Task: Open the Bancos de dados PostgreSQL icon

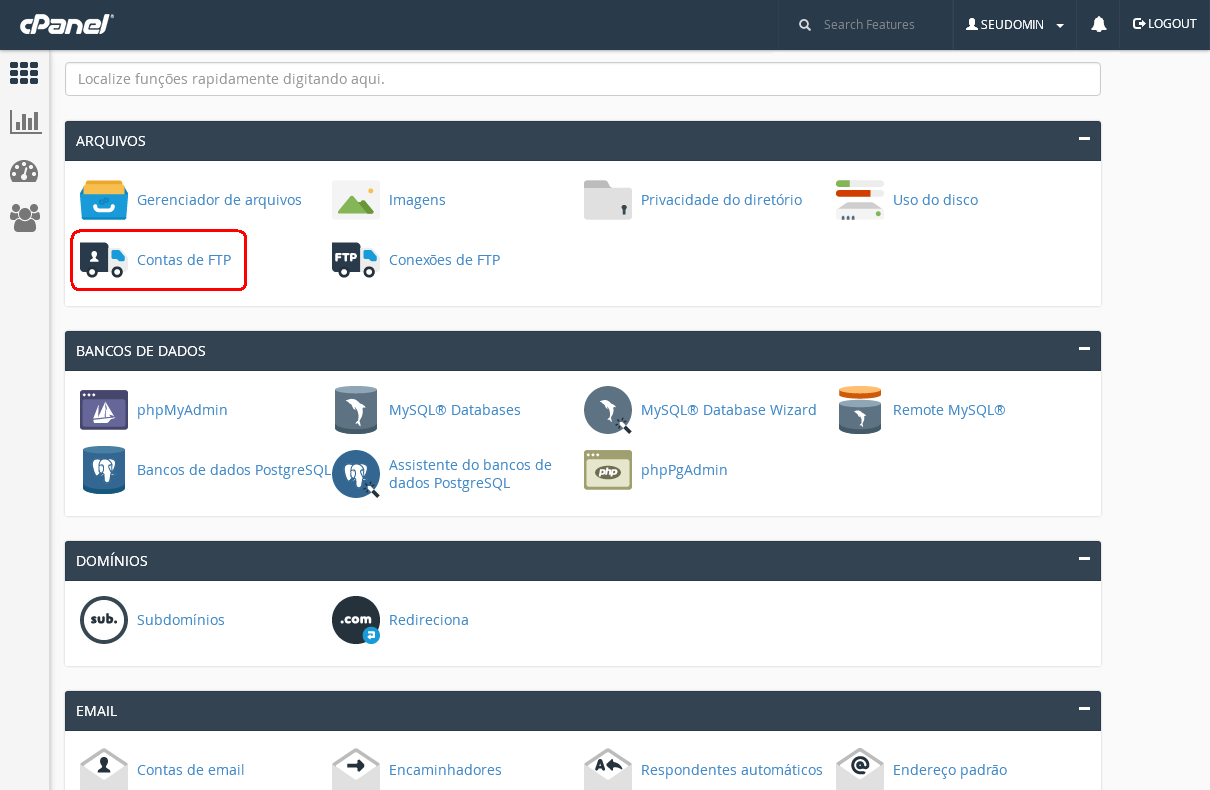Action: click(104, 470)
